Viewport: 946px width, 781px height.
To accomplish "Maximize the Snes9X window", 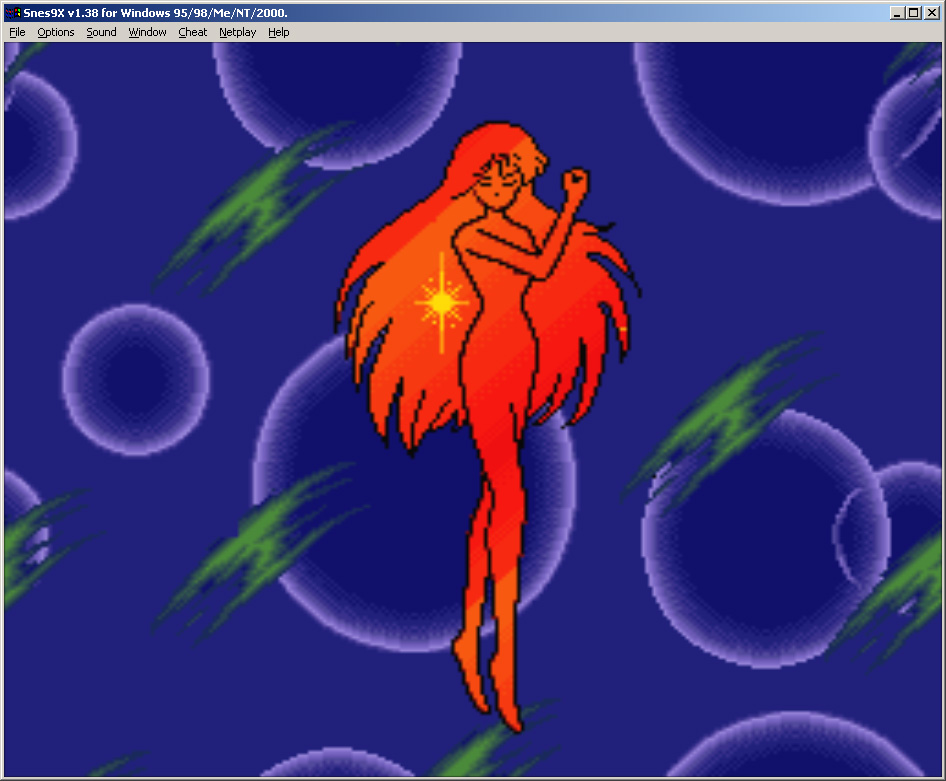I will (x=914, y=13).
